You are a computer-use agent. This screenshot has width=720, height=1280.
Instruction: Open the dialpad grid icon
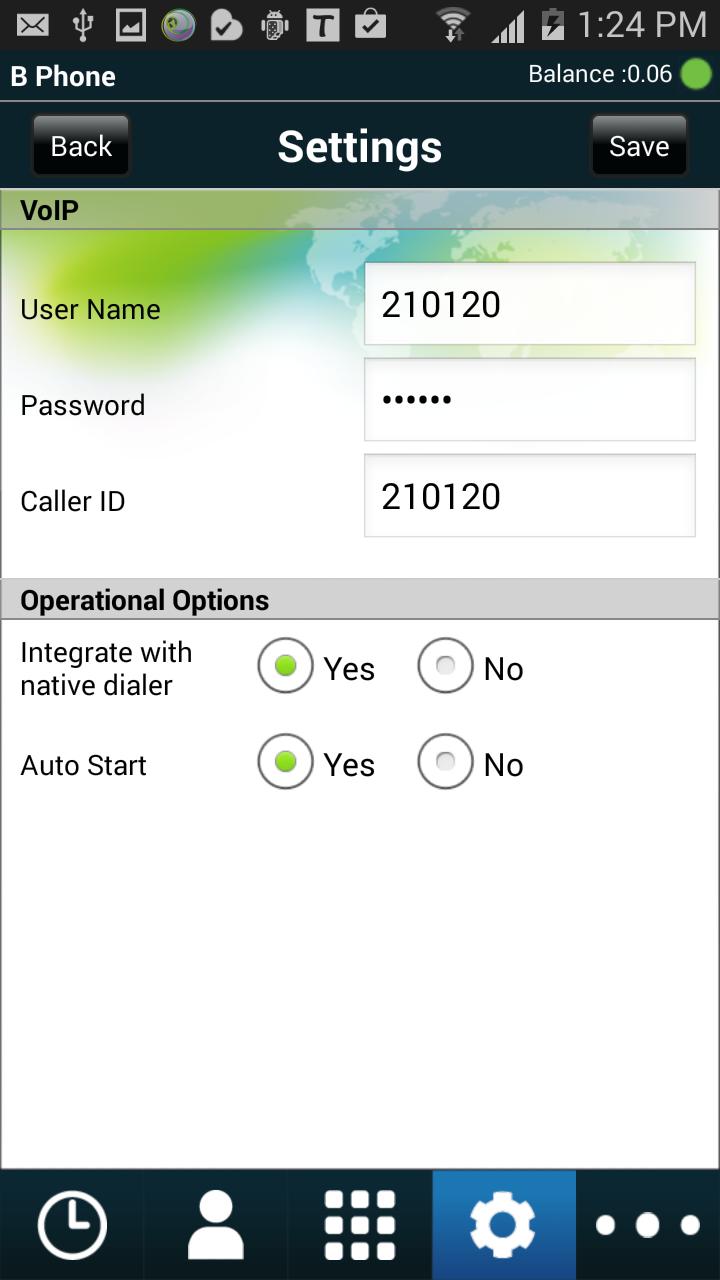[x=360, y=1225]
